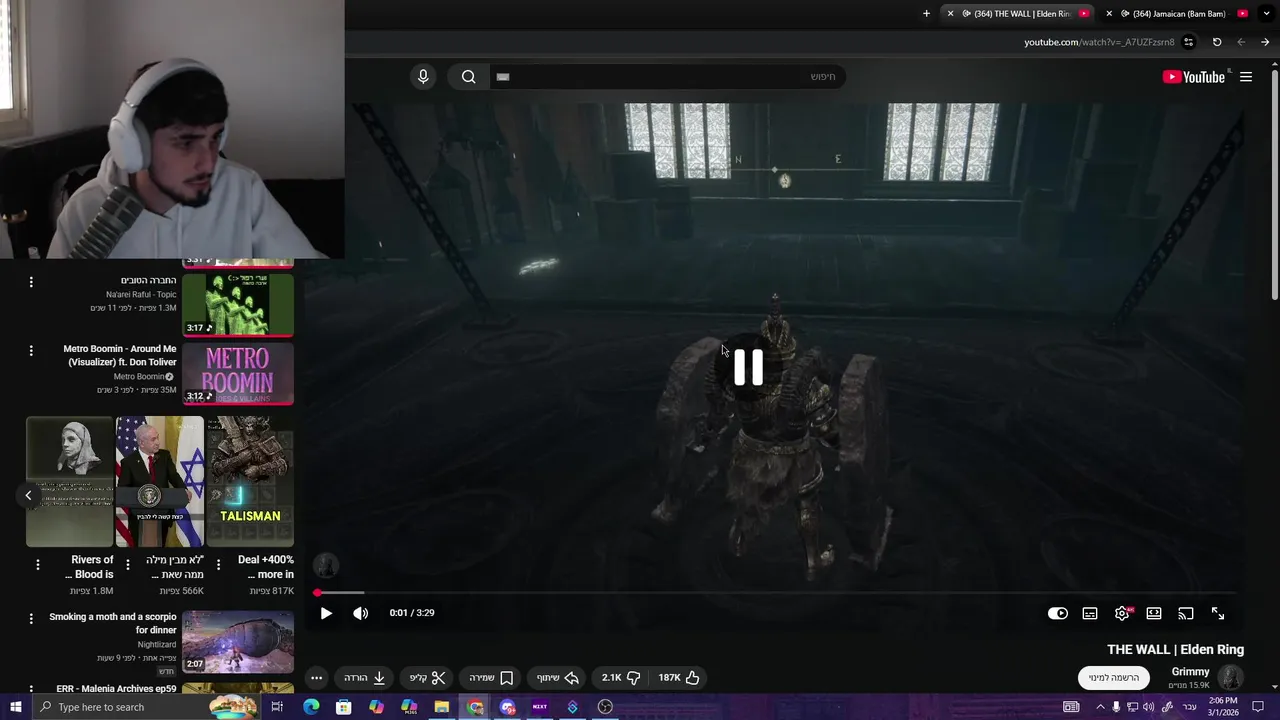Viewport: 1280px width, 720px height.
Task: Open options menu for Metro Boomin video
Action: tap(31, 351)
